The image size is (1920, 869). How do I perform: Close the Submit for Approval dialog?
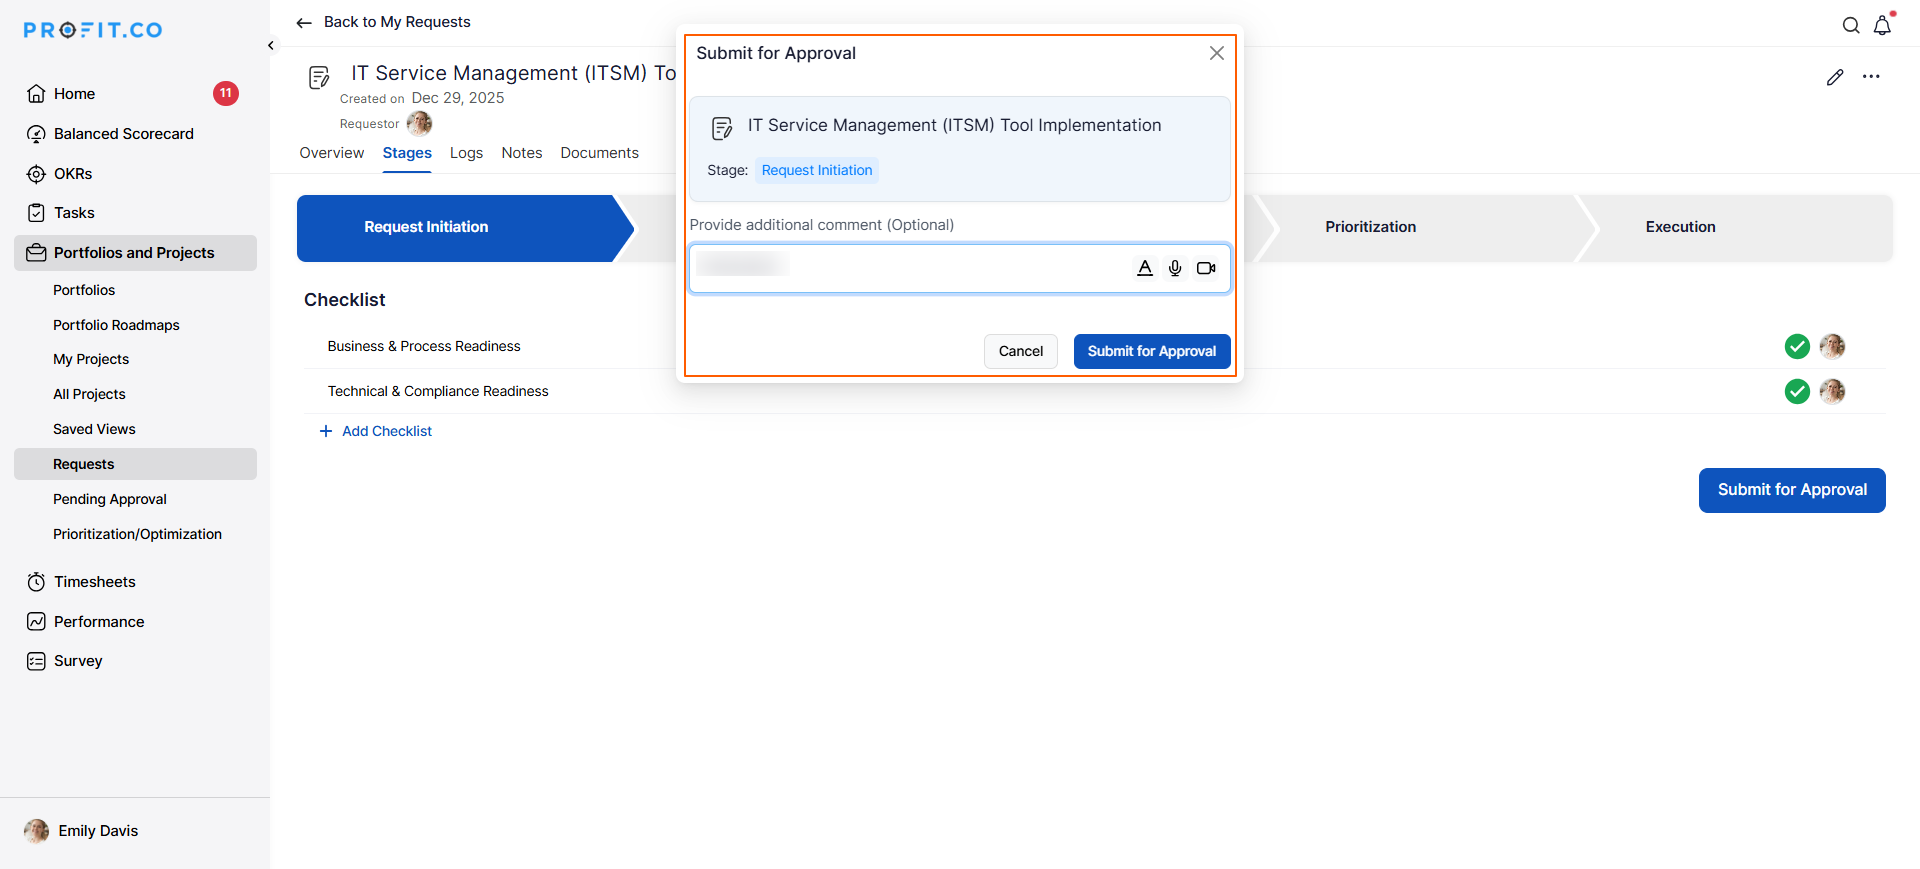coord(1216,53)
